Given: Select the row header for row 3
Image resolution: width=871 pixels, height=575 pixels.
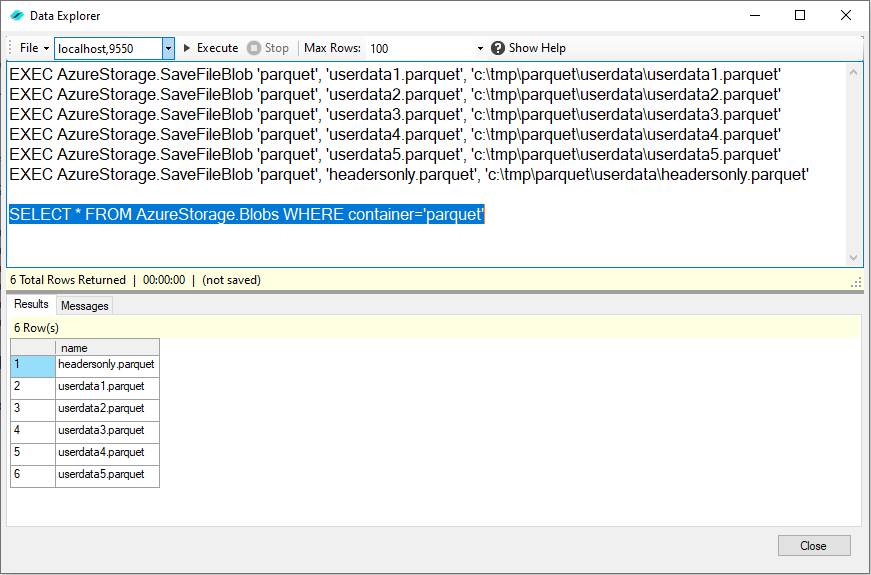Looking at the screenshot, I should click(x=33, y=411).
